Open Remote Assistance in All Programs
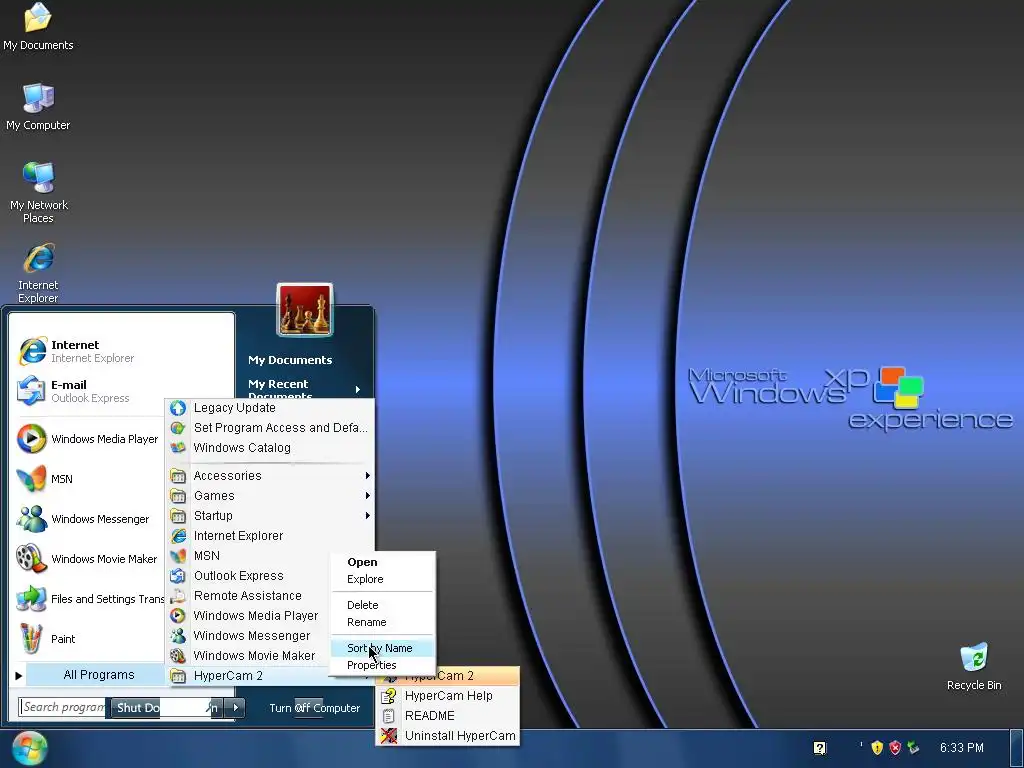This screenshot has width=1024, height=768. (x=248, y=596)
